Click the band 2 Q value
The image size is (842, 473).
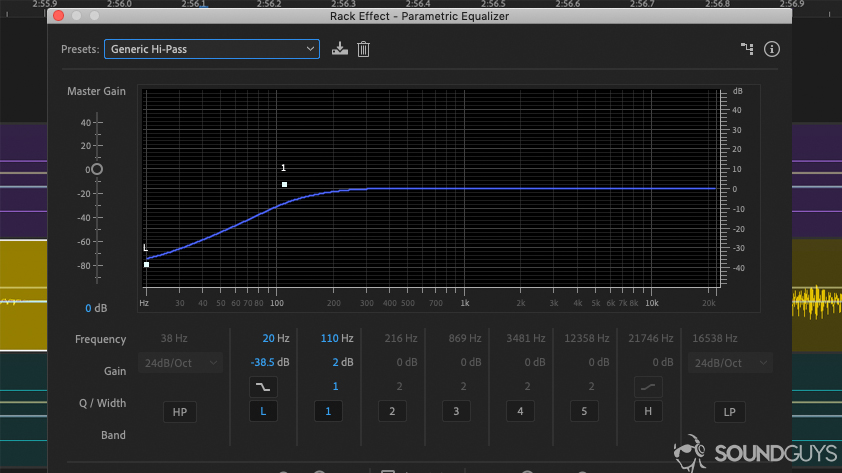(x=399, y=386)
